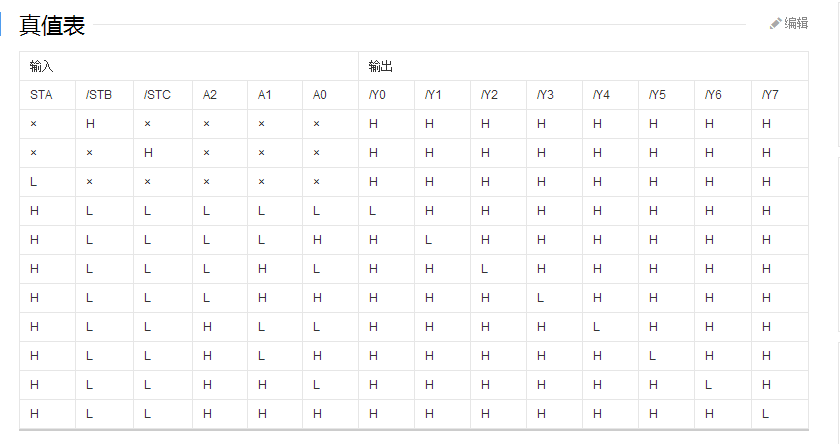Click the /STC column header
This screenshot has width=840, height=444.
pos(157,95)
